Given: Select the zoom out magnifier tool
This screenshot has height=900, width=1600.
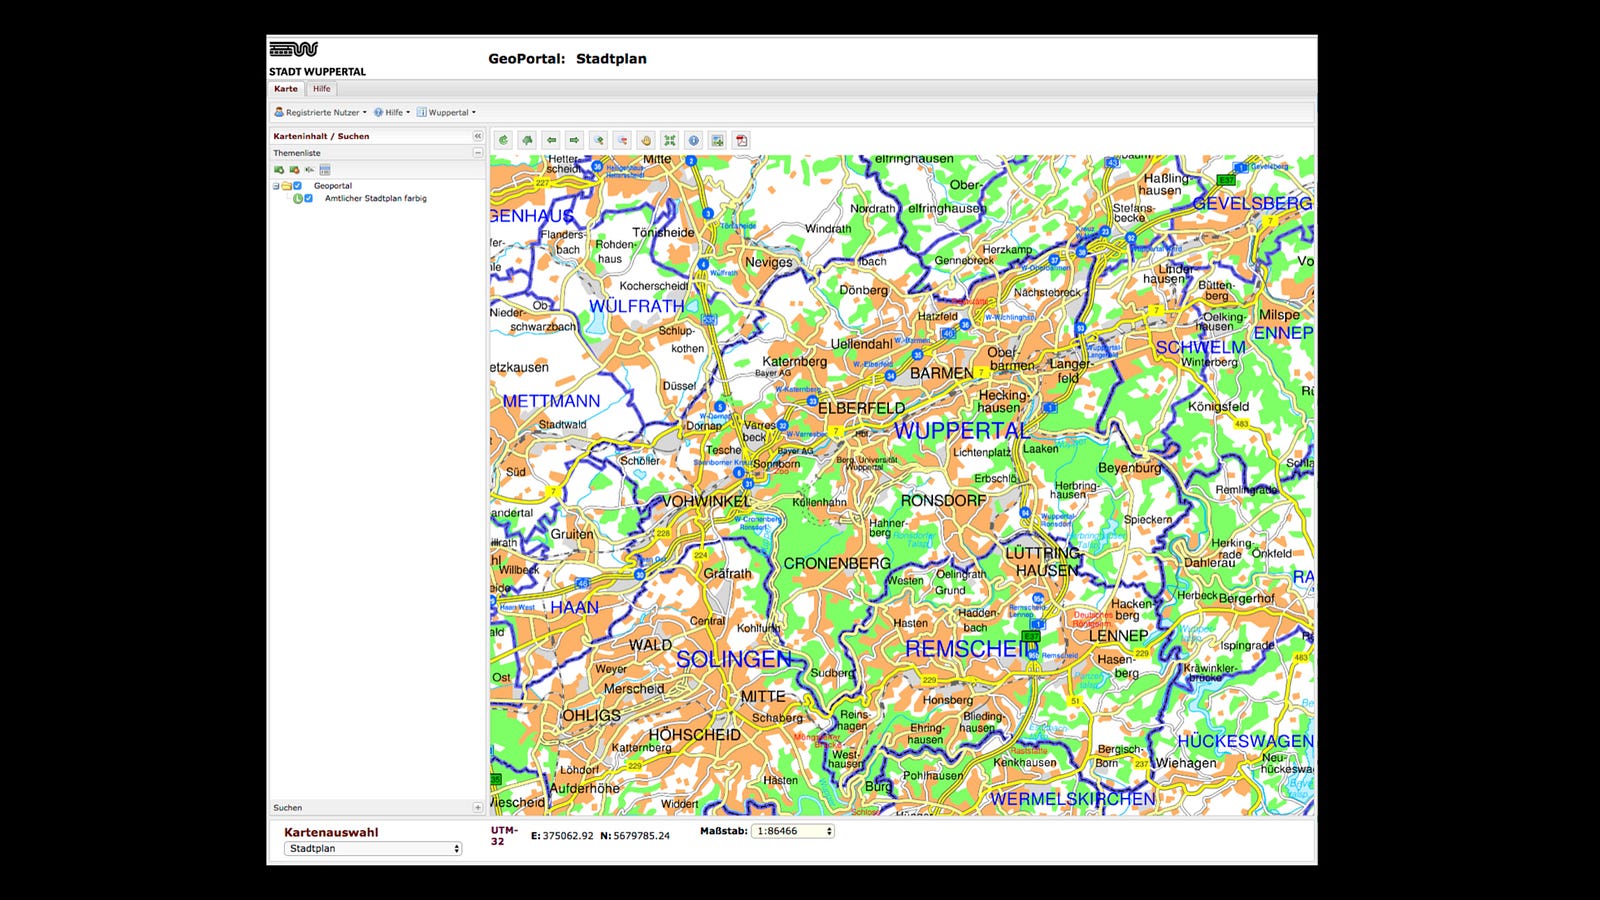Looking at the screenshot, I should click(x=622, y=140).
